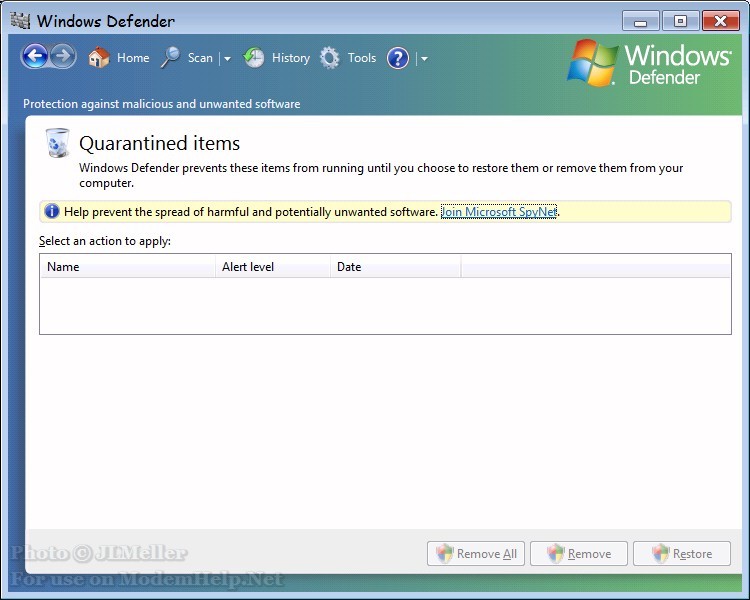Image resolution: width=750 pixels, height=600 pixels.
Task: Click the Scan magnifying glass icon
Action: [x=170, y=58]
